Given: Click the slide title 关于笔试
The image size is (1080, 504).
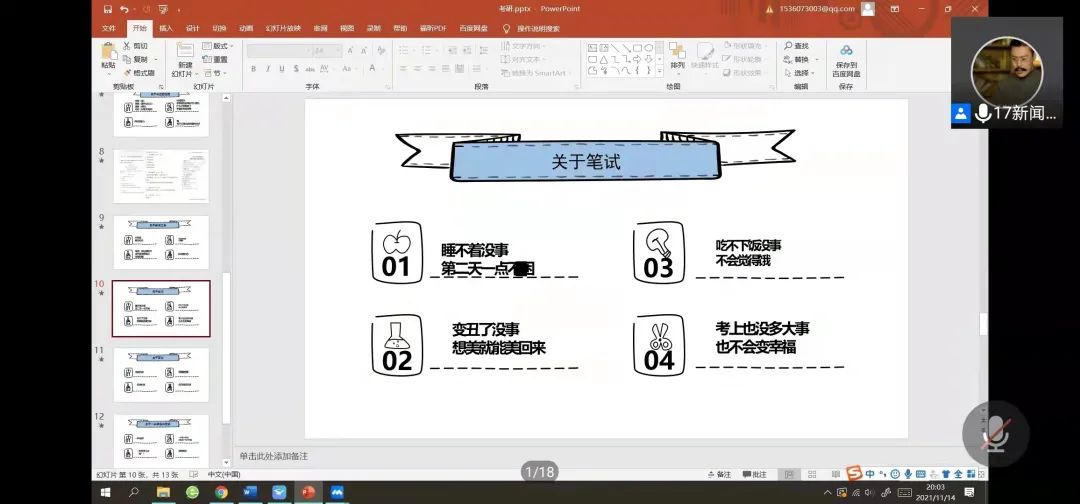Looking at the screenshot, I should [x=586, y=162].
